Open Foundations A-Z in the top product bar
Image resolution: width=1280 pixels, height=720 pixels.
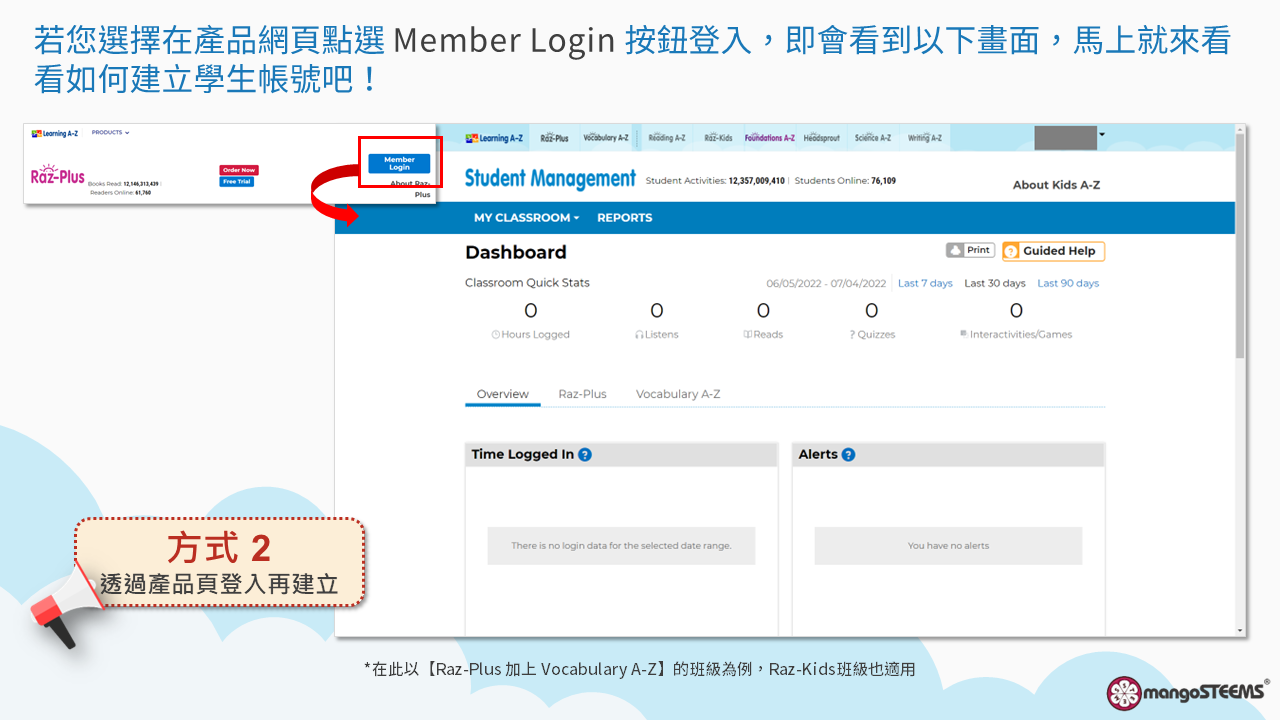(770, 138)
